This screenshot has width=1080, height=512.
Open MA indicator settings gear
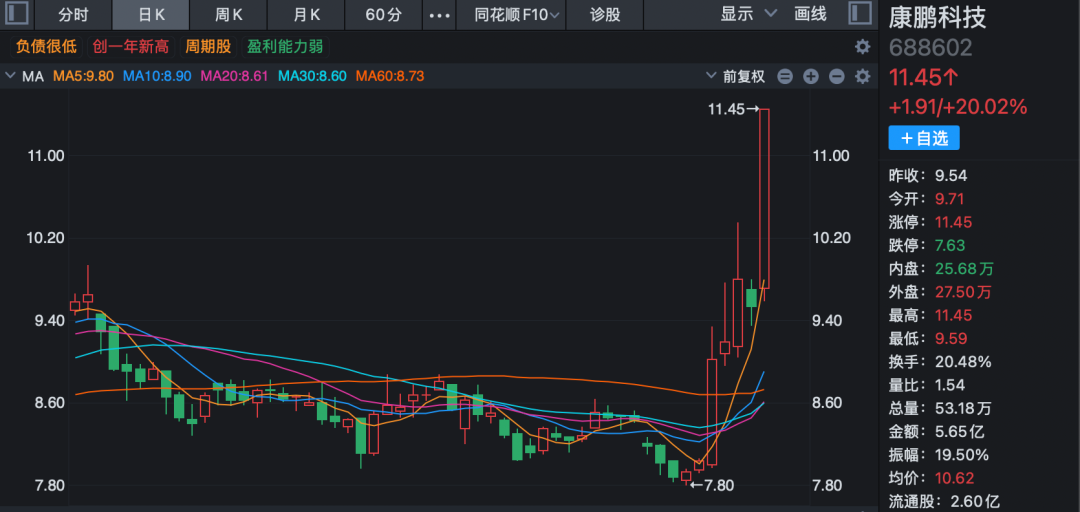(862, 76)
